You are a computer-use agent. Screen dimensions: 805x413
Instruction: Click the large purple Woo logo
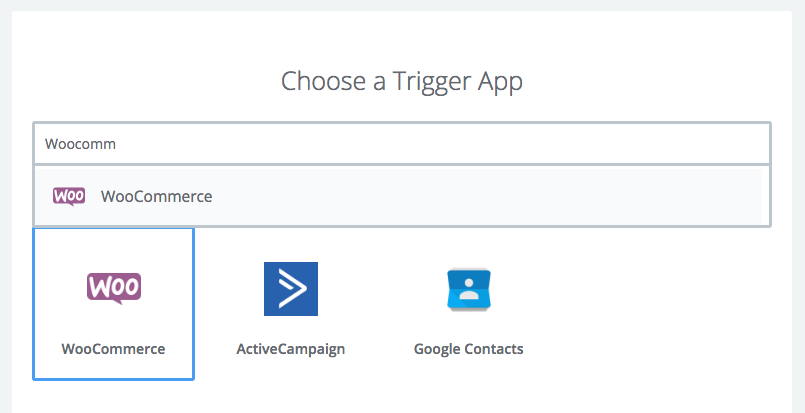(114, 288)
